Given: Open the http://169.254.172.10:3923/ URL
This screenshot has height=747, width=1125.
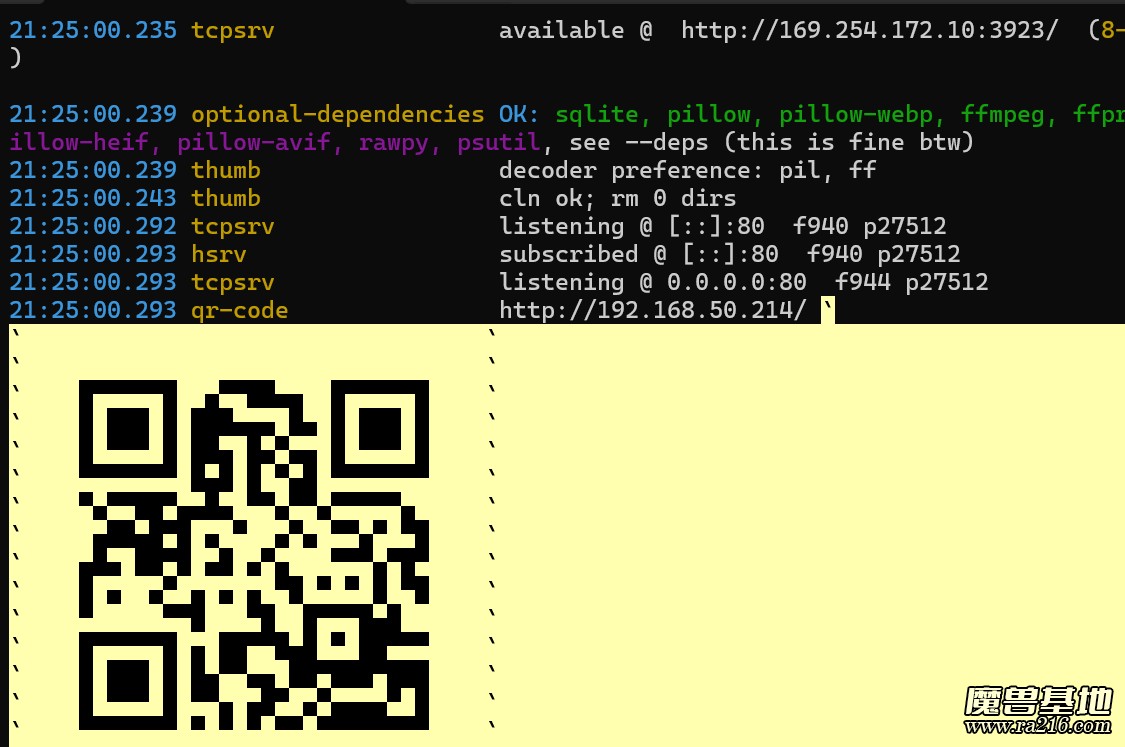Looking at the screenshot, I should point(869,31).
